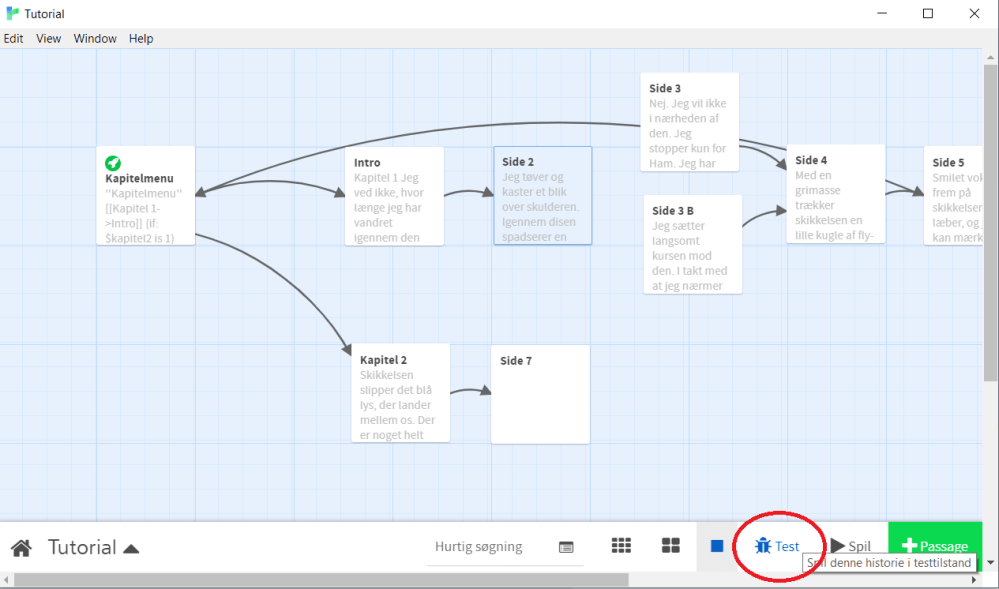Show passages as small grid icons
The width and height of the screenshot is (999, 589).
pyautogui.click(x=621, y=546)
